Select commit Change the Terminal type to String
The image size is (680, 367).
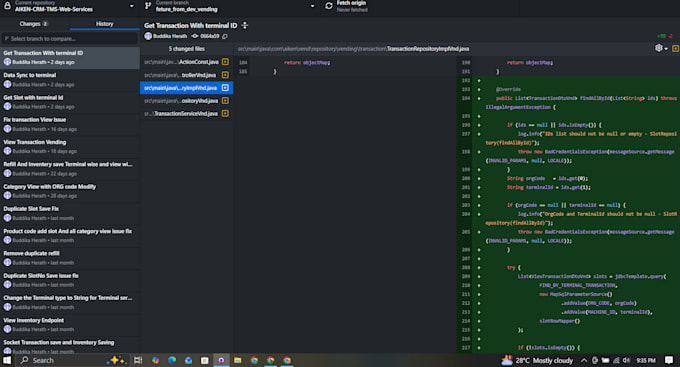click(69, 302)
